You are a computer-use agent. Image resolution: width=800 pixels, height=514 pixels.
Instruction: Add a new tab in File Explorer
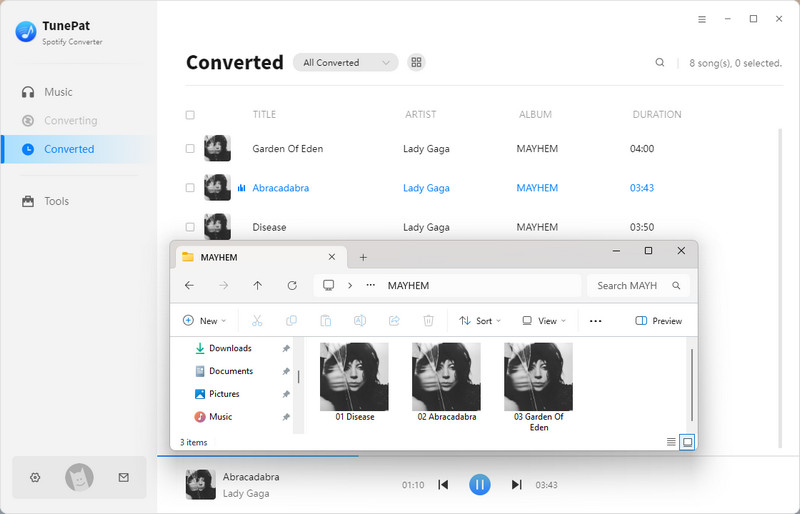[363, 257]
